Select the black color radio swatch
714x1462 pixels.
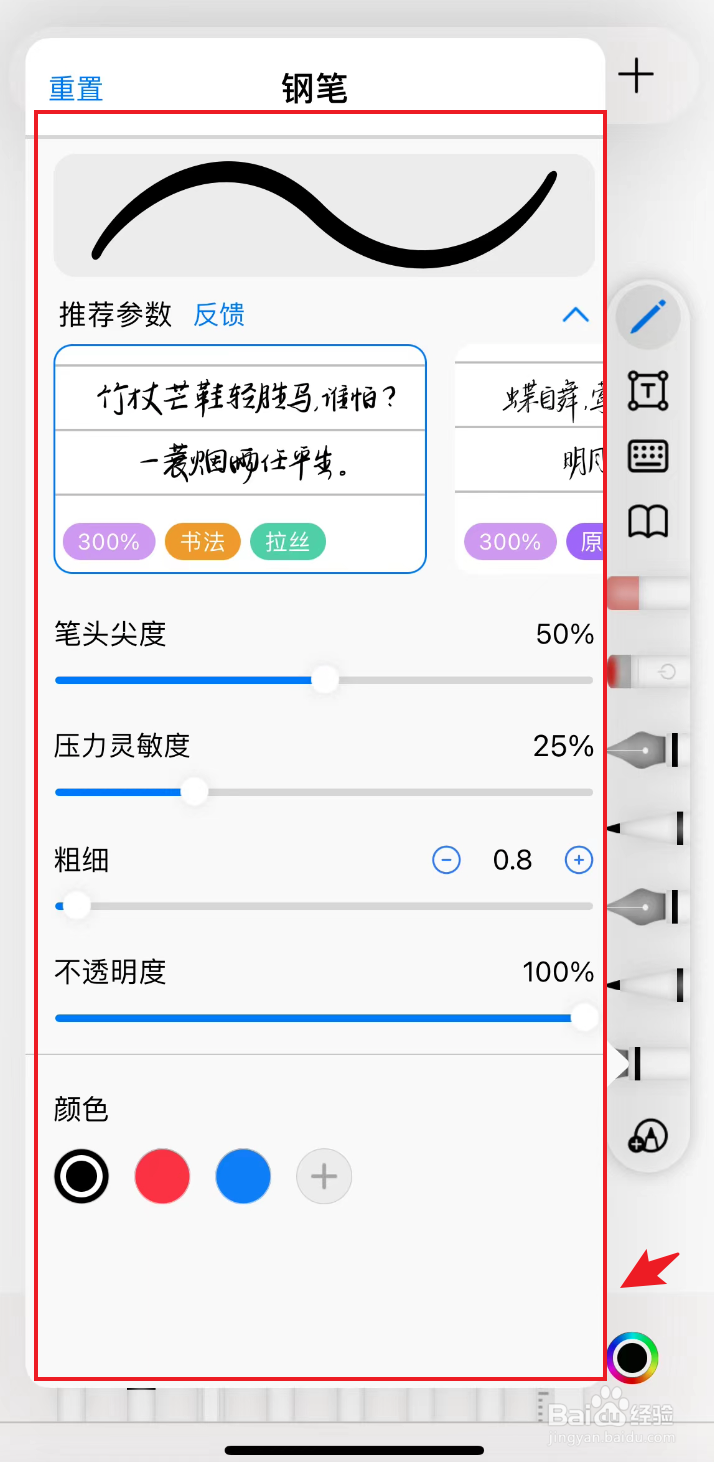click(81, 1175)
